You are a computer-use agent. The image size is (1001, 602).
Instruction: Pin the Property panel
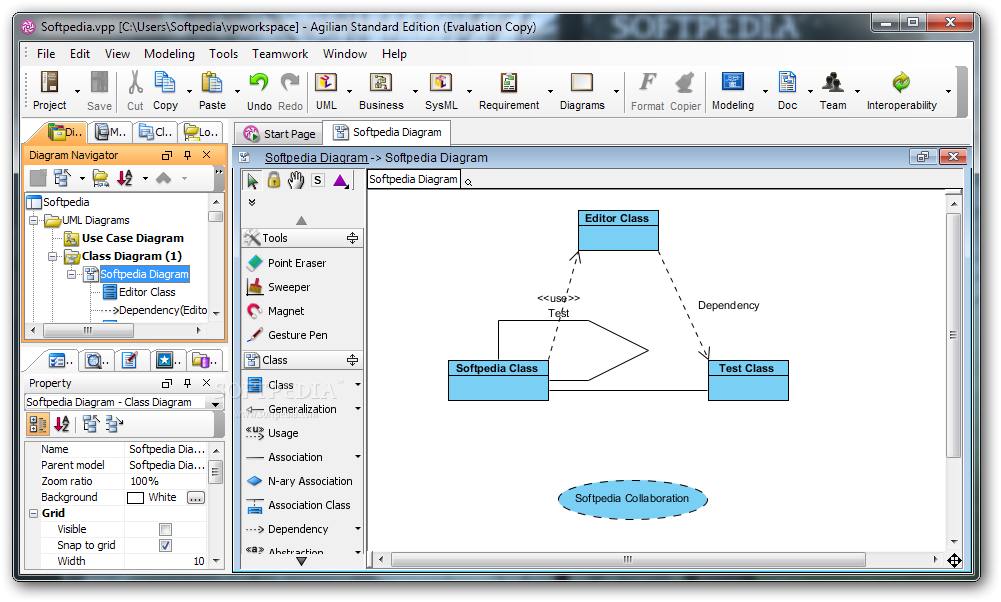click(187, 383)
